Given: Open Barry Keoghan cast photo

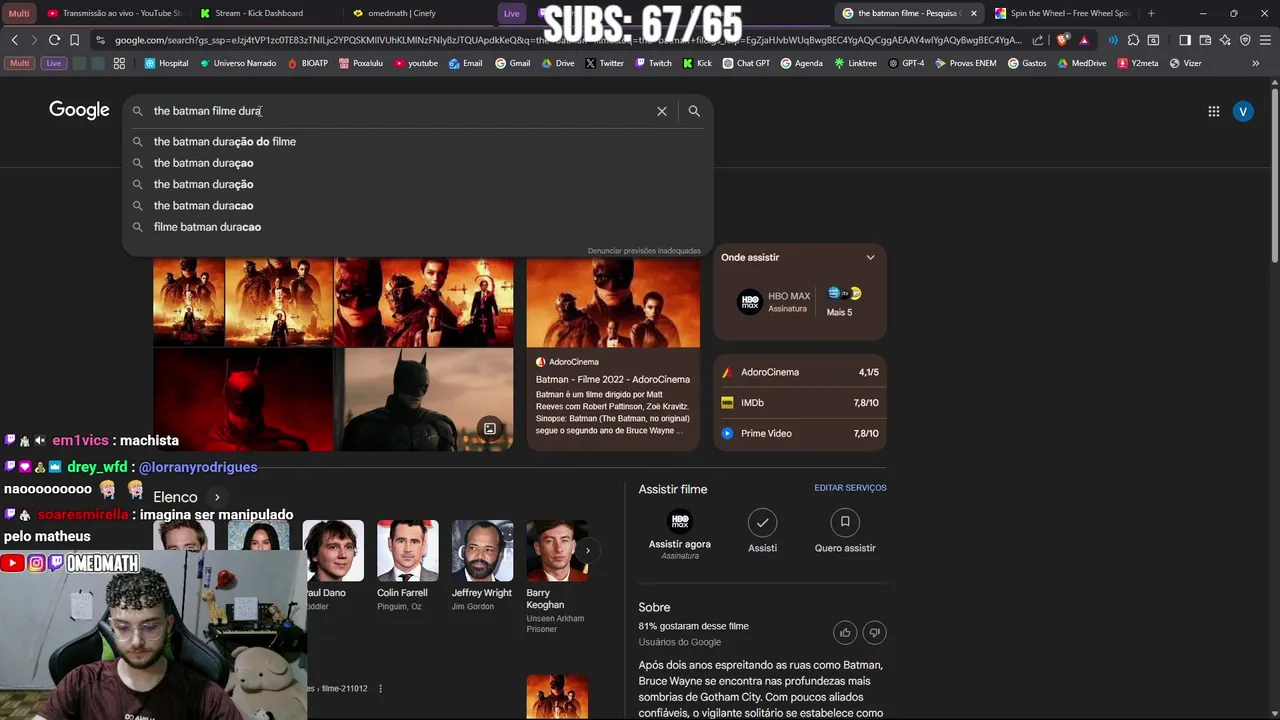Looking at the screenshot, I should tap(557, 550).
